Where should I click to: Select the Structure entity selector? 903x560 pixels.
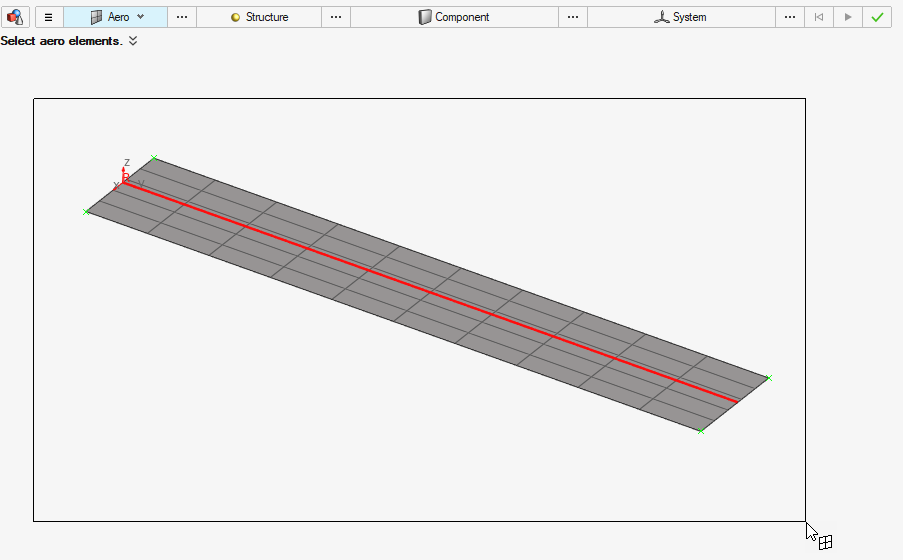(x=259, y=17)
